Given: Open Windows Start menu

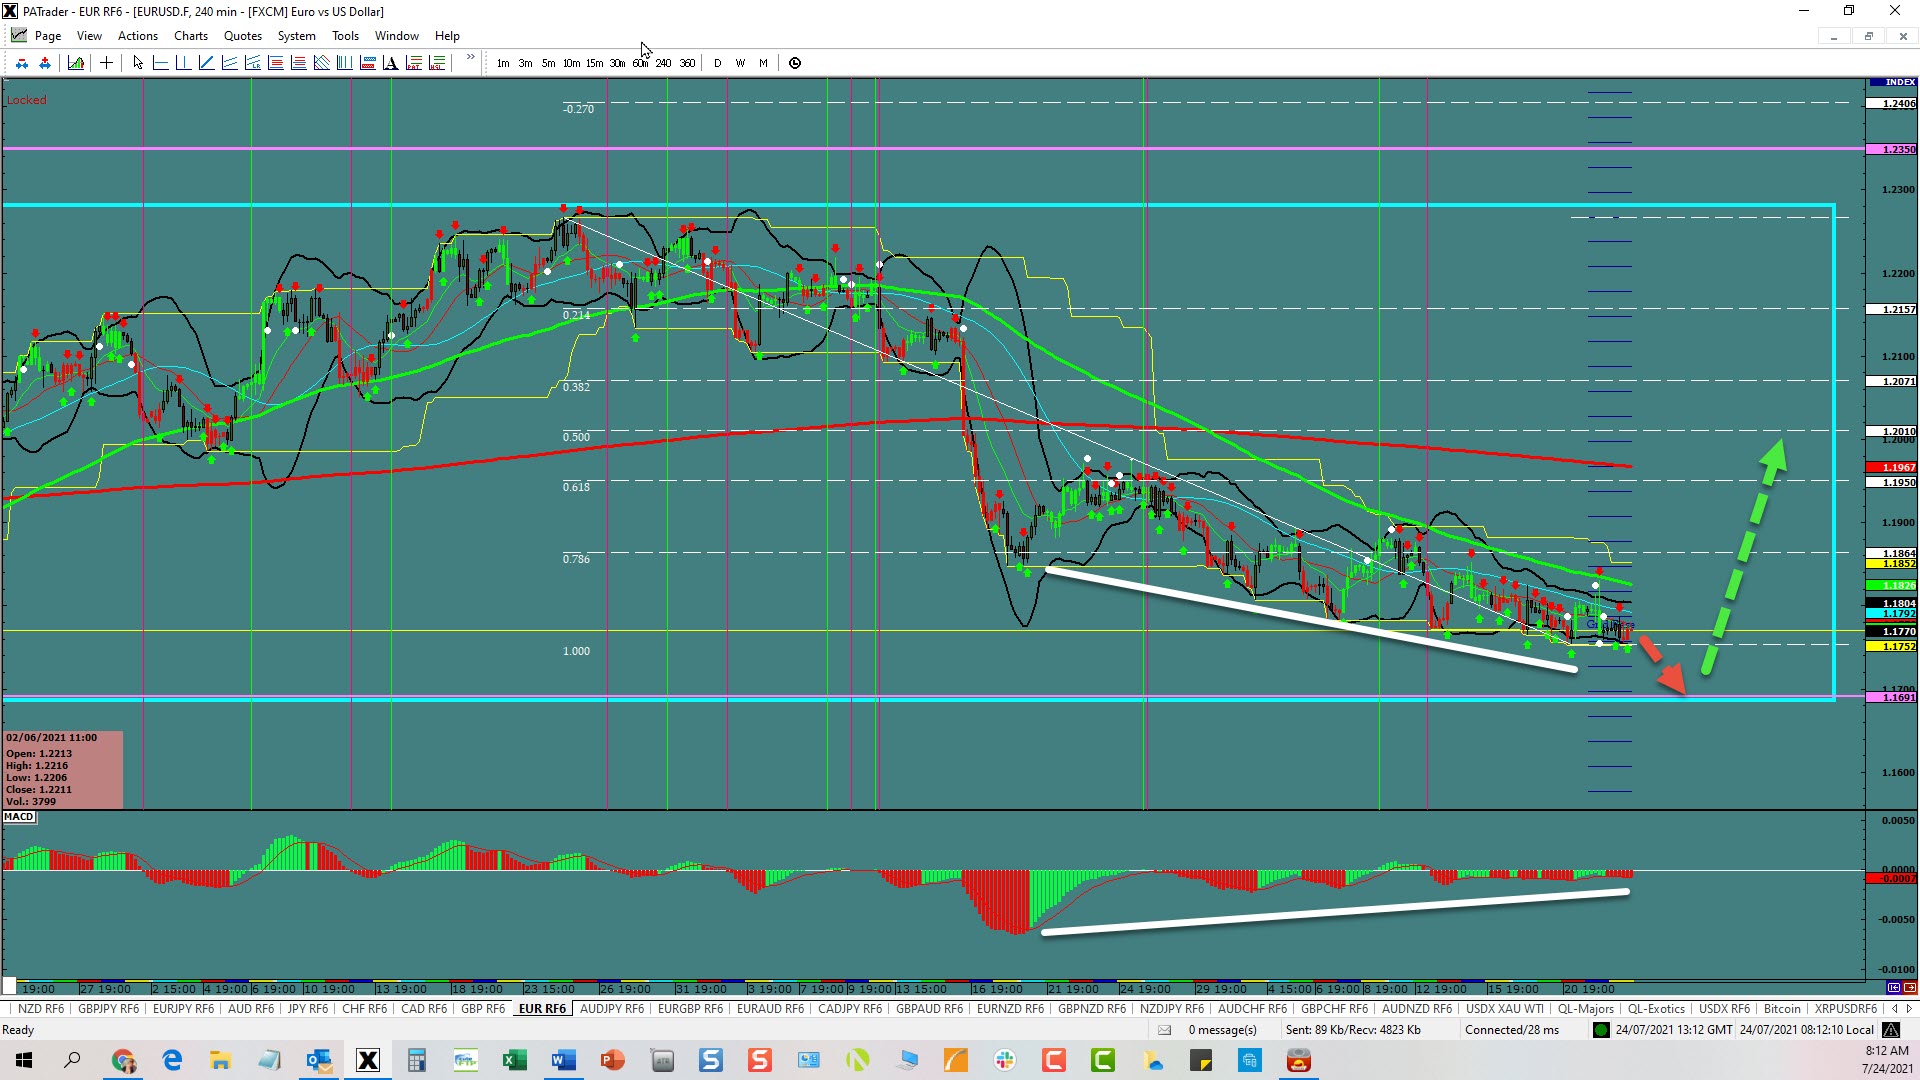Looking at the screenshot, I should [24, 1060].
